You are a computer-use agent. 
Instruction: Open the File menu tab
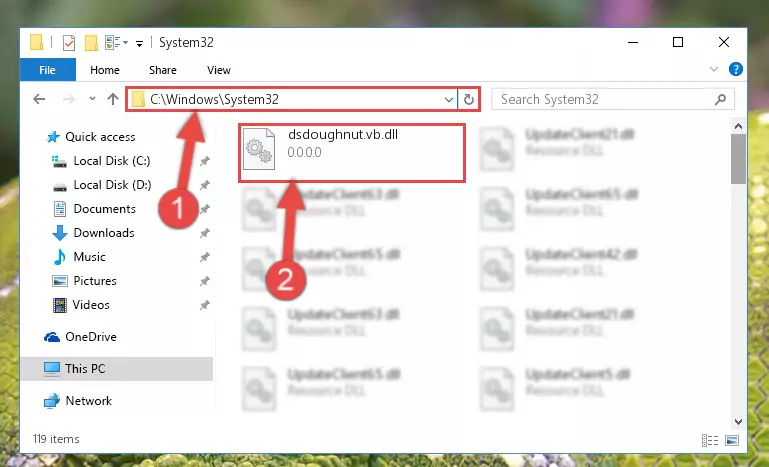[x=48, y=70]
